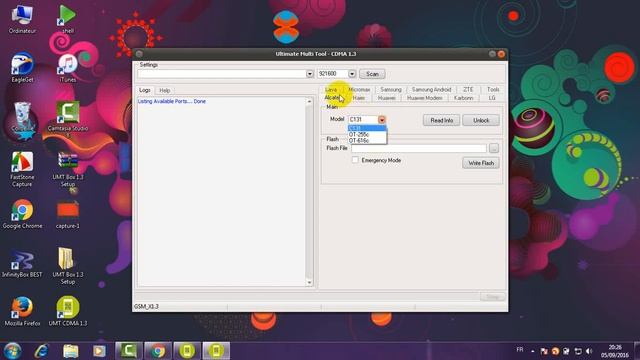The height and width of the screenshot is (360, 640).
Task: Open the Huawei tab
Action: pyautogui.click(x=387, y=98)
